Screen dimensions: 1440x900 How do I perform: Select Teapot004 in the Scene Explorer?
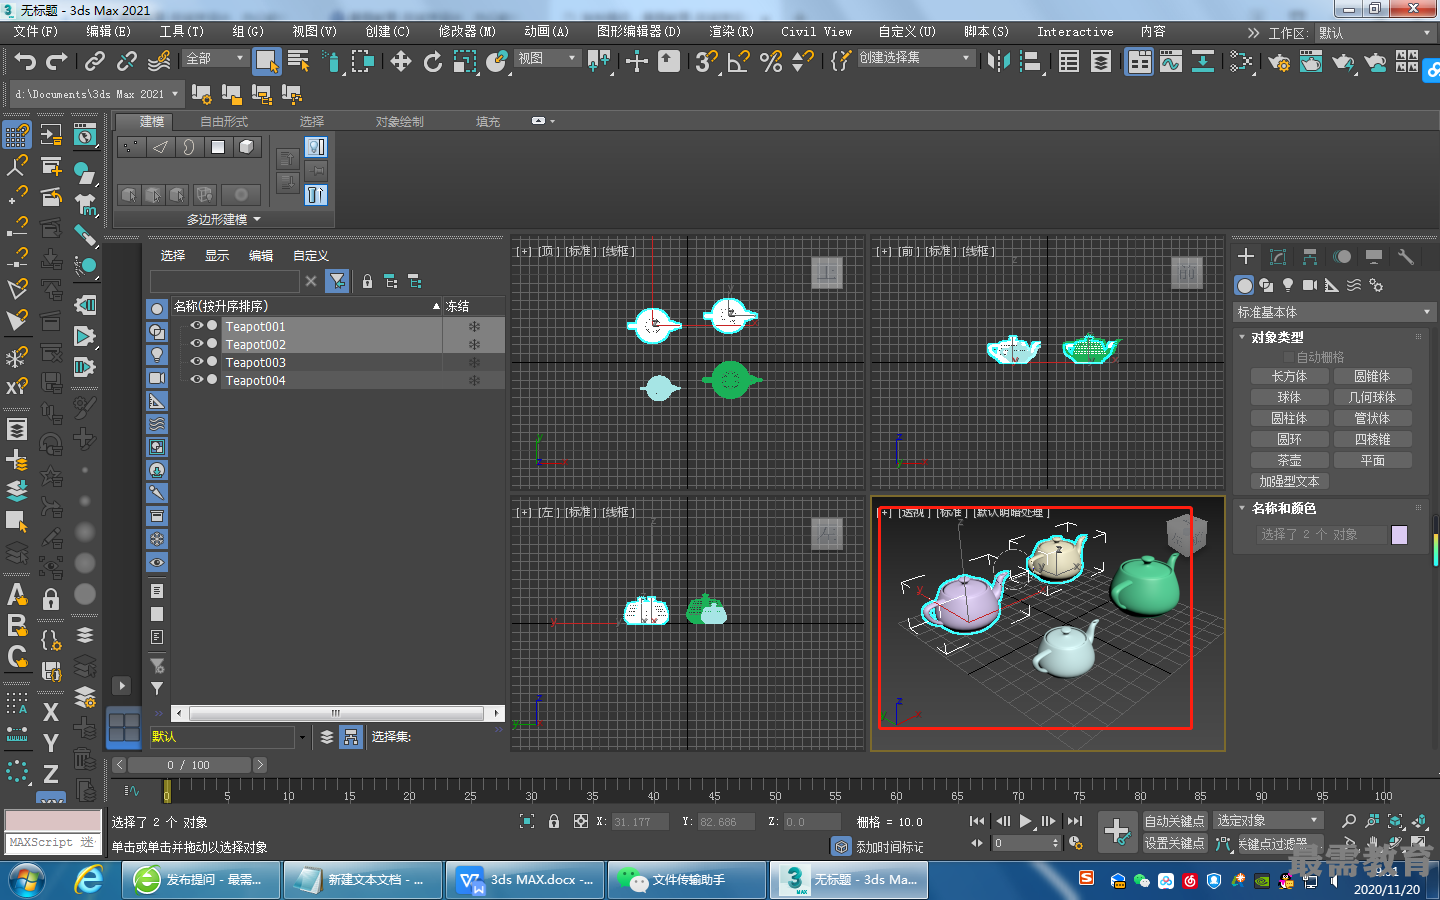pyautogui.click(x=256, y=380)
